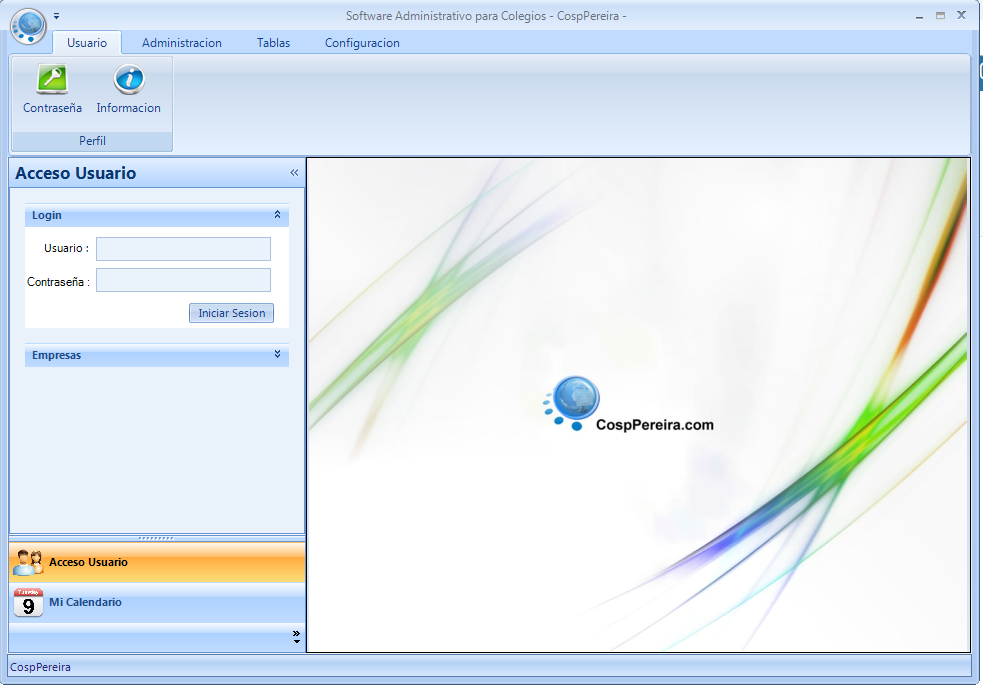983x685 pixels.
Task: Switch to the Administracion ribbon tab
Action: coord(181,43)
